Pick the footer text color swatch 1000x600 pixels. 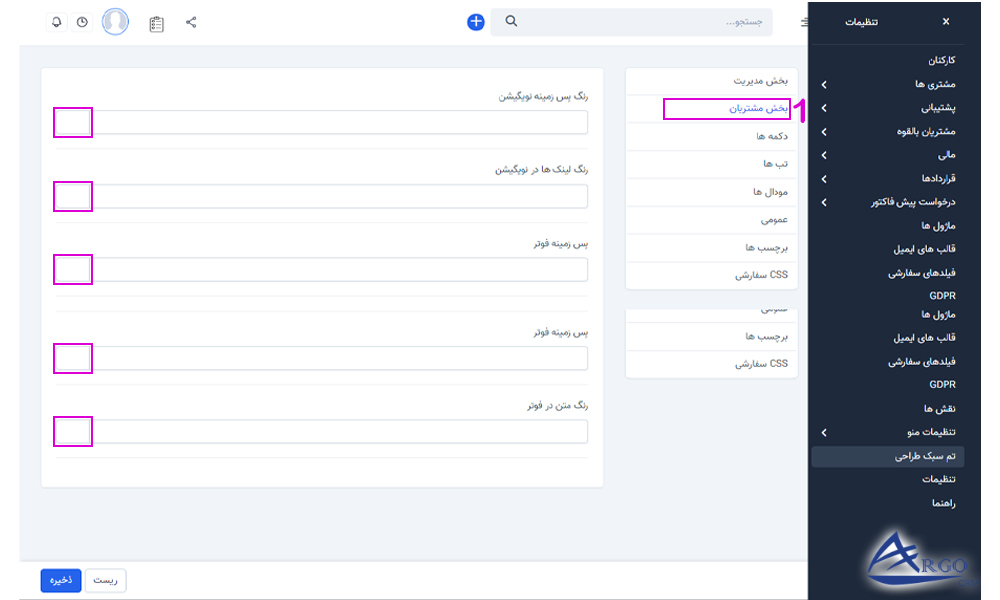pyautogui.click(x=72, y=432)
